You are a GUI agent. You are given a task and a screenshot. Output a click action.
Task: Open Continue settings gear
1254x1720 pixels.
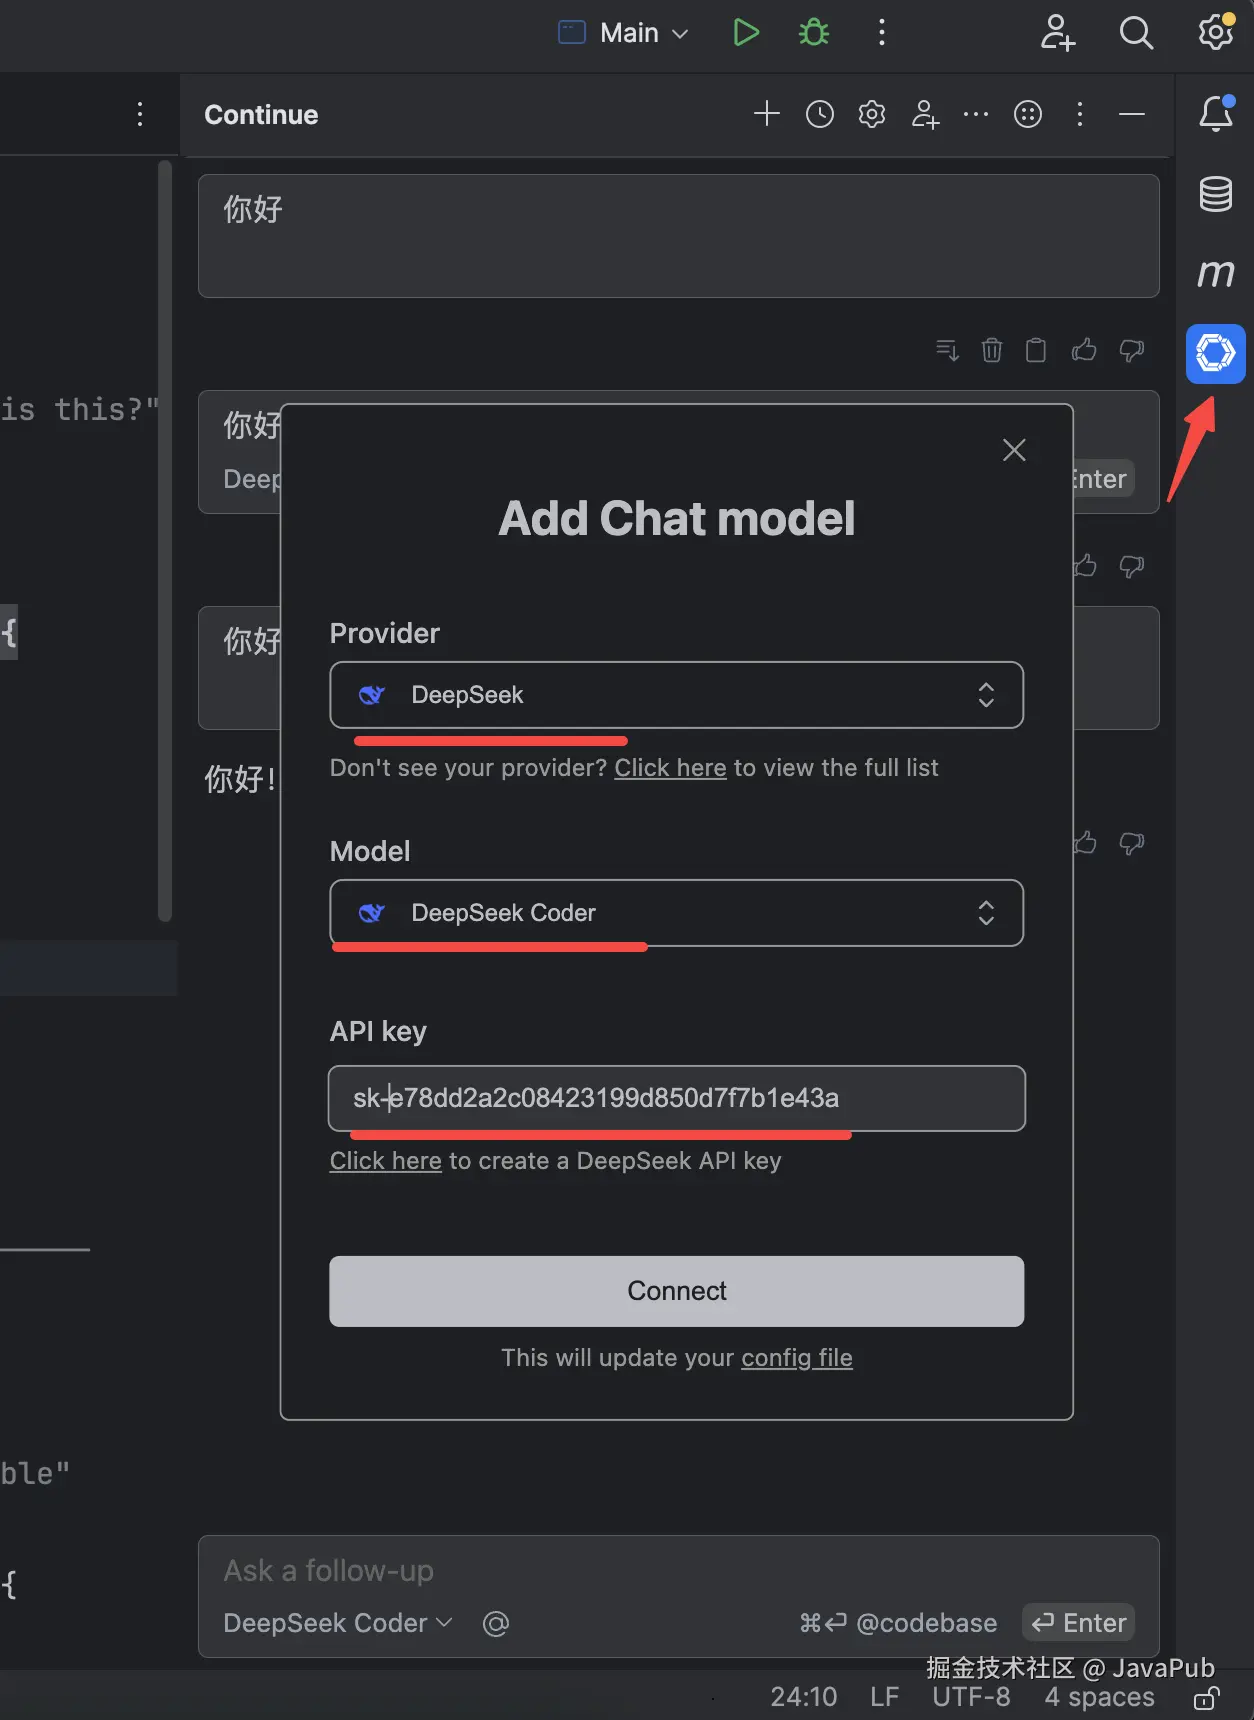point(872,114)
